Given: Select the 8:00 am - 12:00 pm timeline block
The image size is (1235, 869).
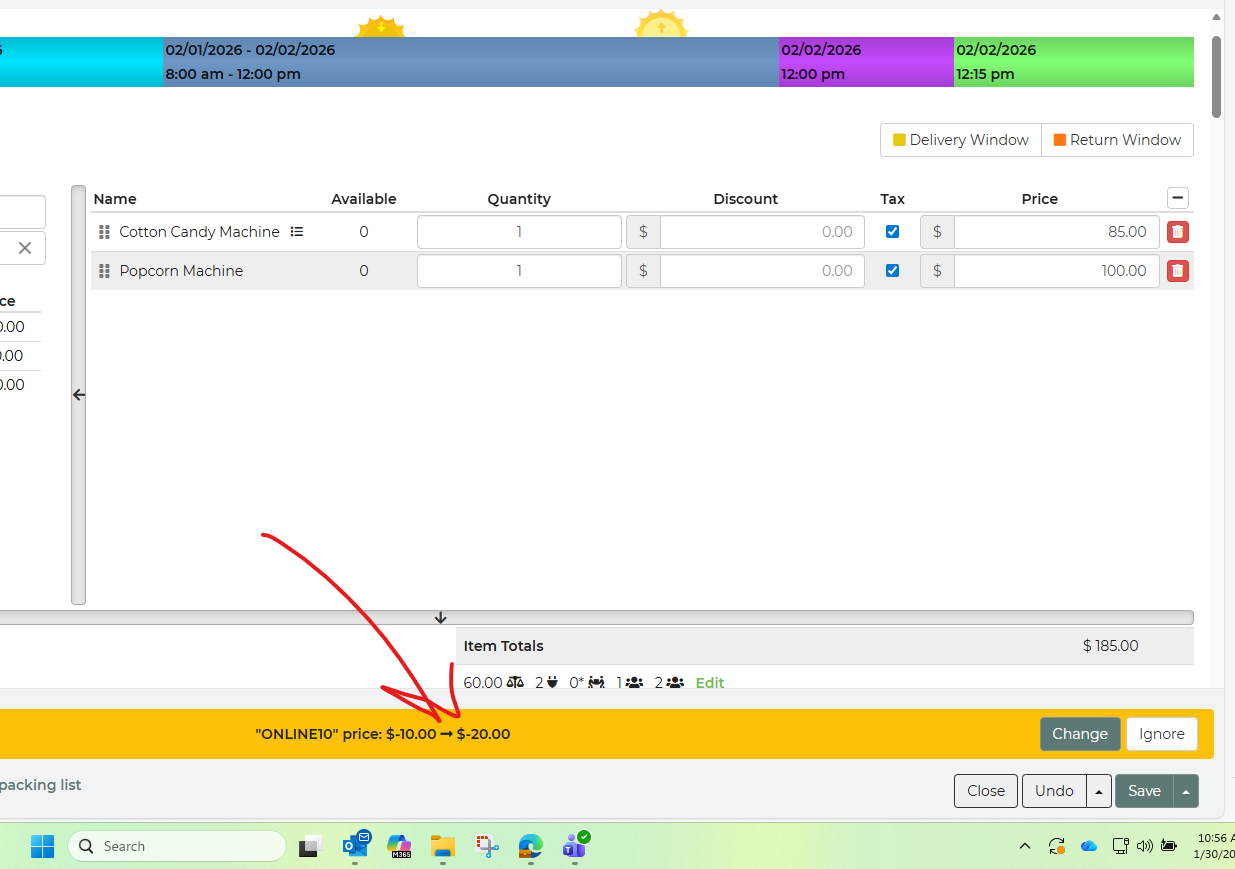Looking at the screenshot, I should pyautogui.click(x=470, y=62).
